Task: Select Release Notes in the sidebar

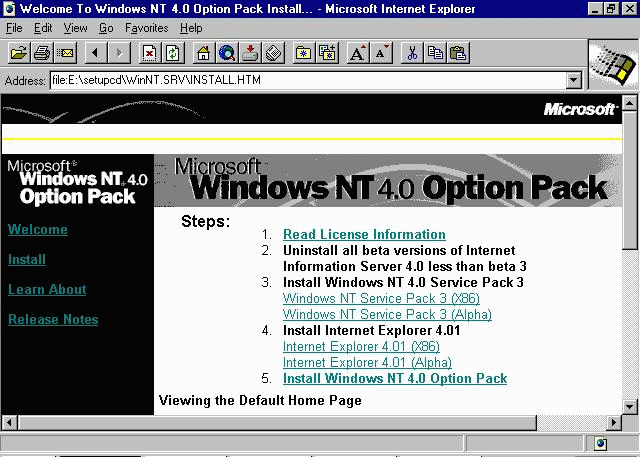Action: pos(53,320)
